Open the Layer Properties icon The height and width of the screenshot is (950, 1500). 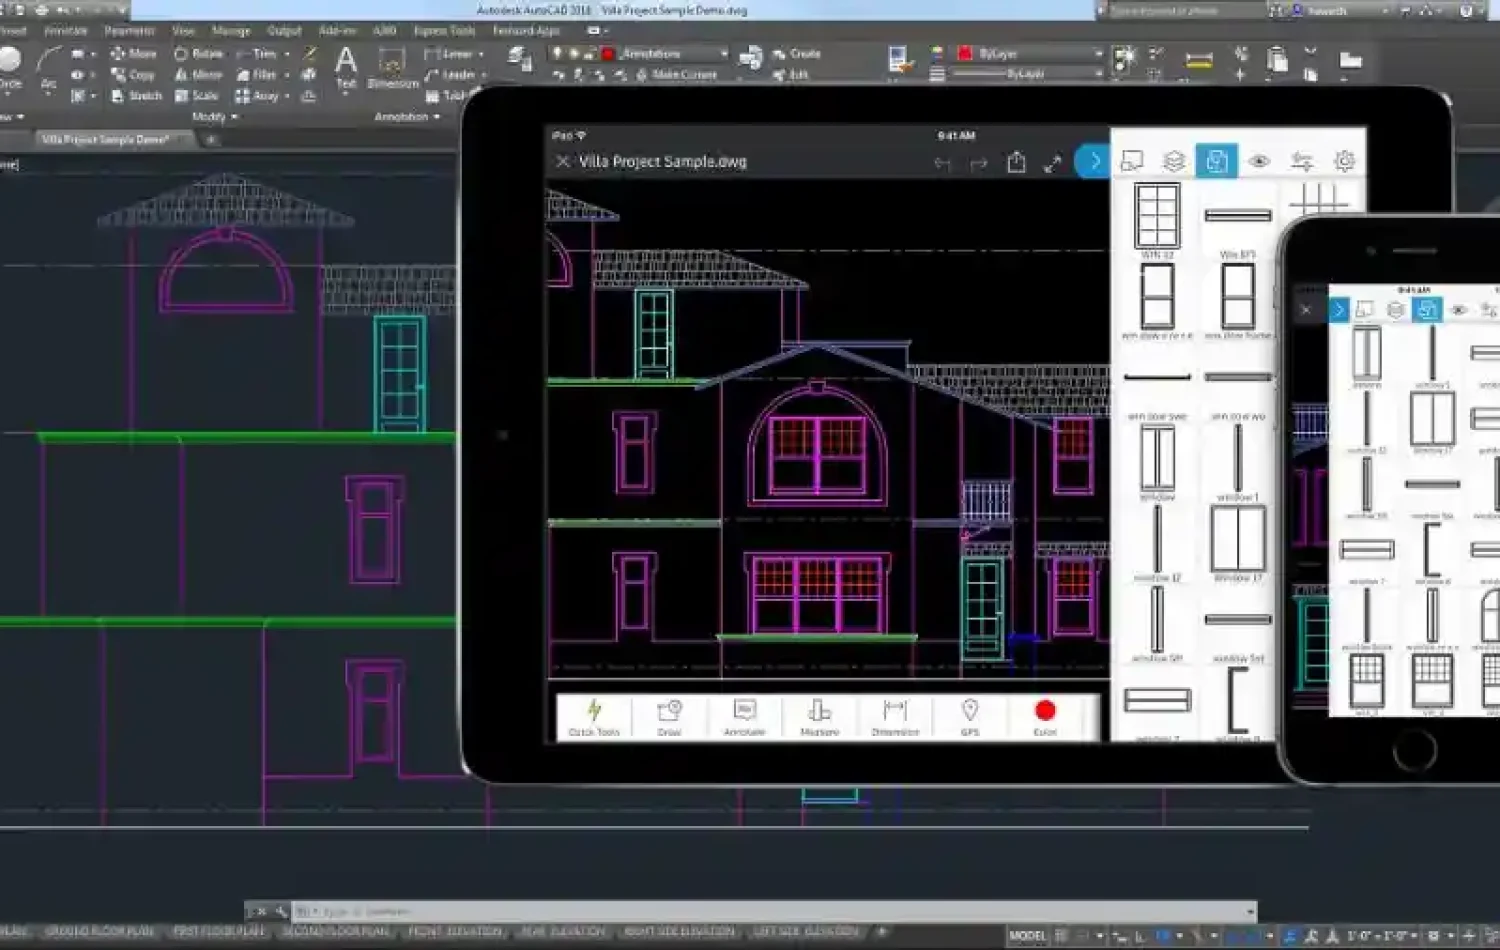[x=519, y=59]
